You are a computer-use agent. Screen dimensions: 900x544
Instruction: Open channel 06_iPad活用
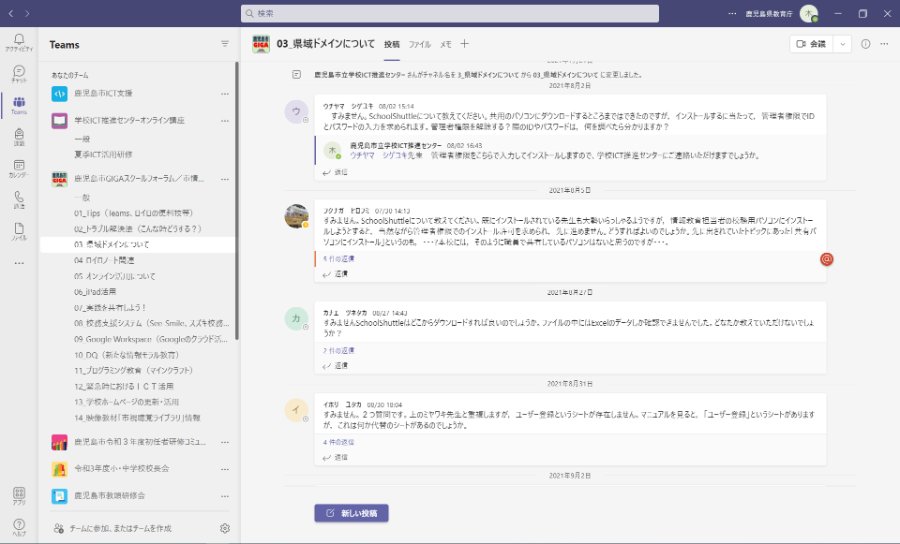(x=95, y=292)
